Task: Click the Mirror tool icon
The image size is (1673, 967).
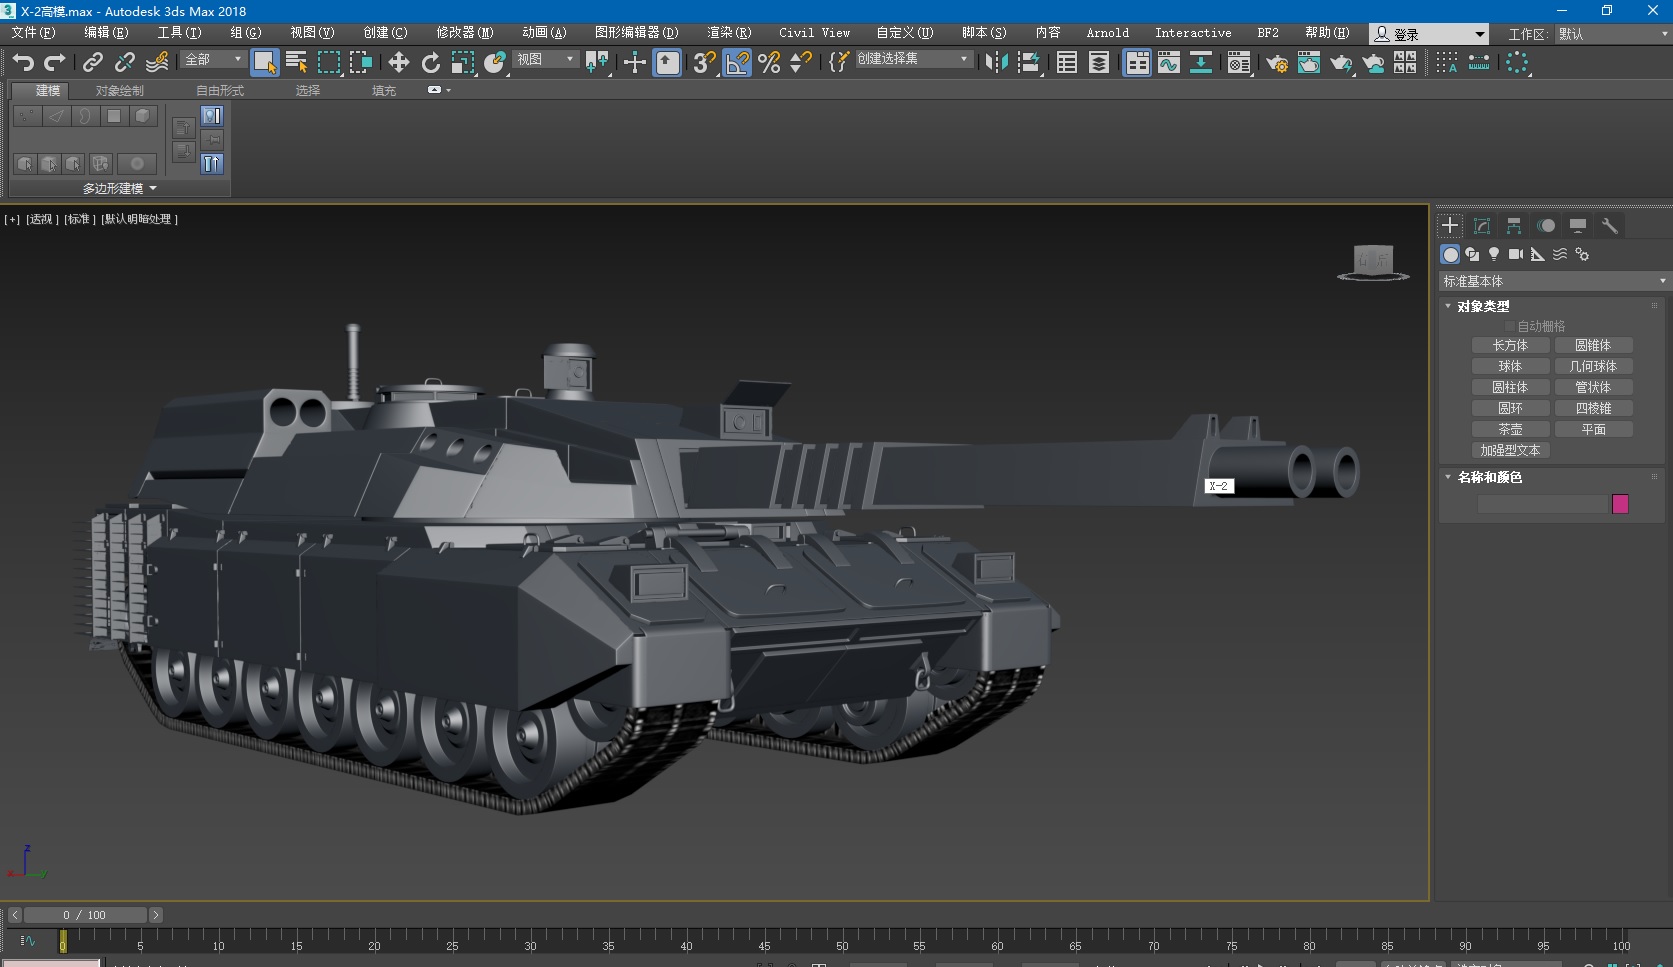Action: click(996, 63)
